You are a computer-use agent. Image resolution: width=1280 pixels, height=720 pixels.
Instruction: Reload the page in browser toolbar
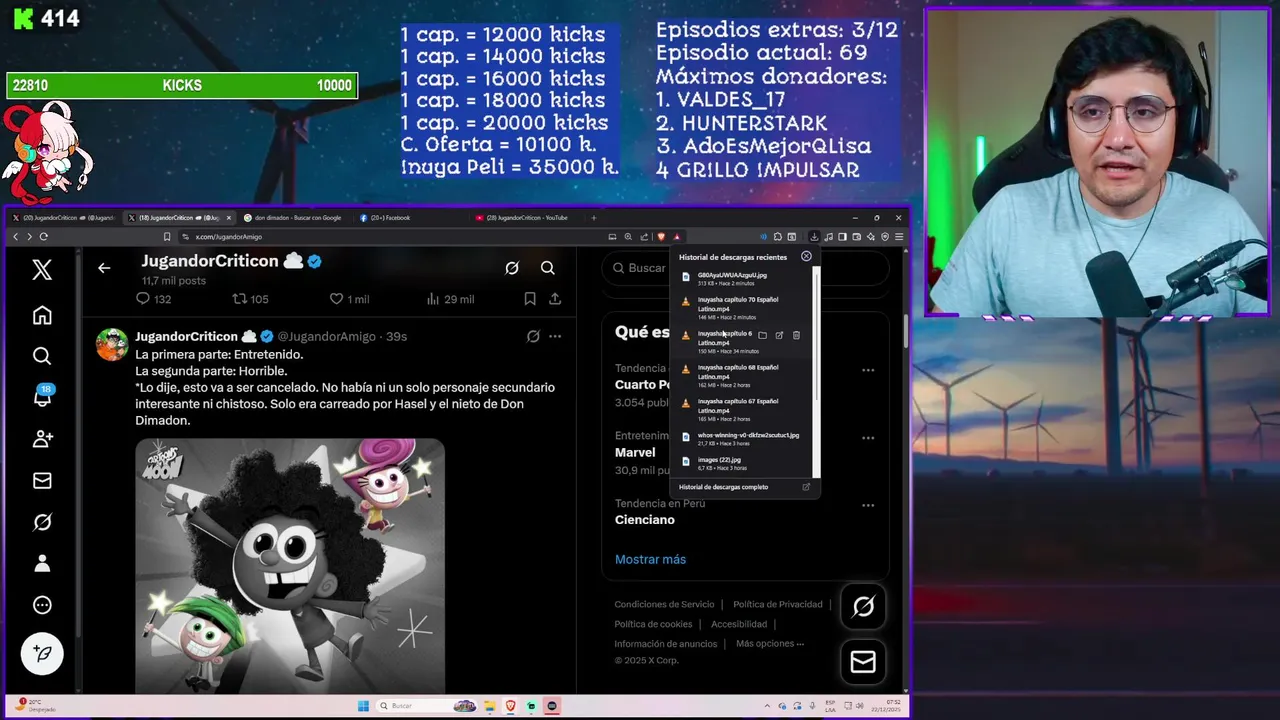coord(43,237)
